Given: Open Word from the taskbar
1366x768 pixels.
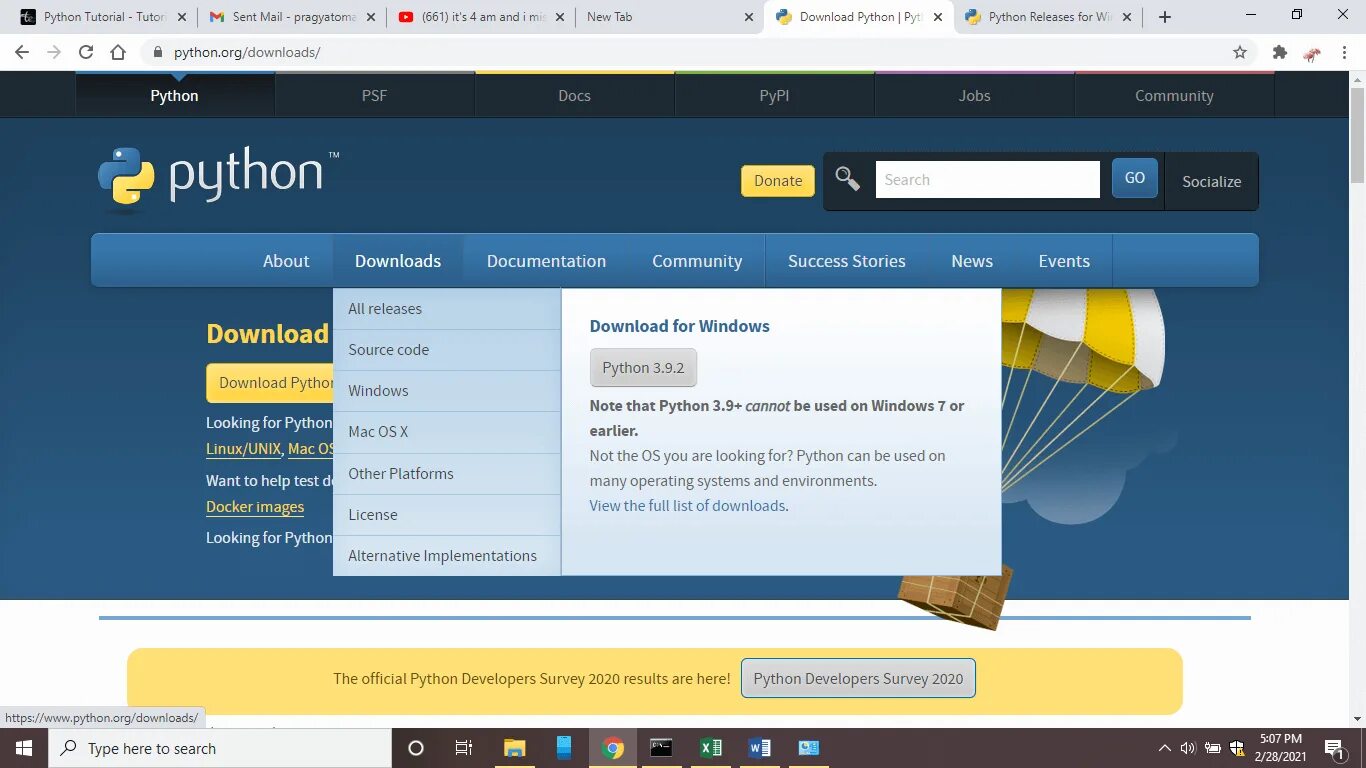Looking at the screenshot, I should (760, 748).
